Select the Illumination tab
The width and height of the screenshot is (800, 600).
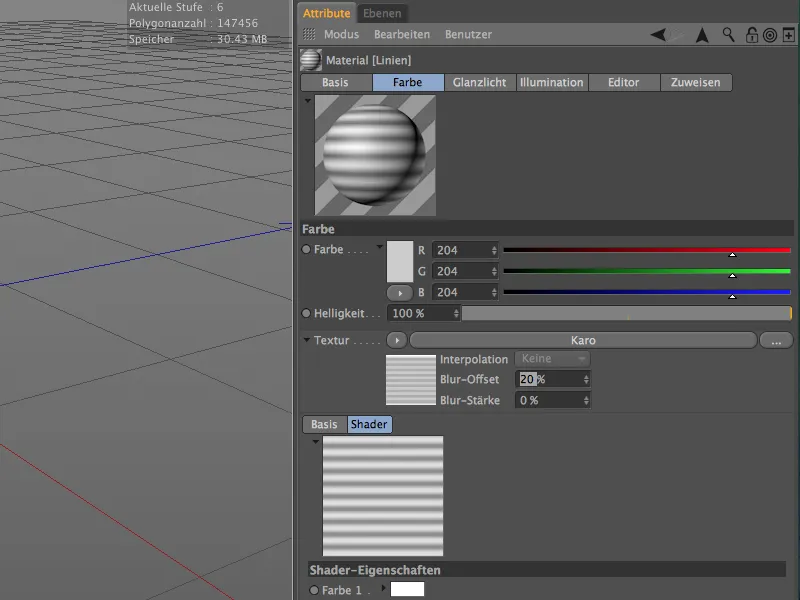tap(552, 83)
